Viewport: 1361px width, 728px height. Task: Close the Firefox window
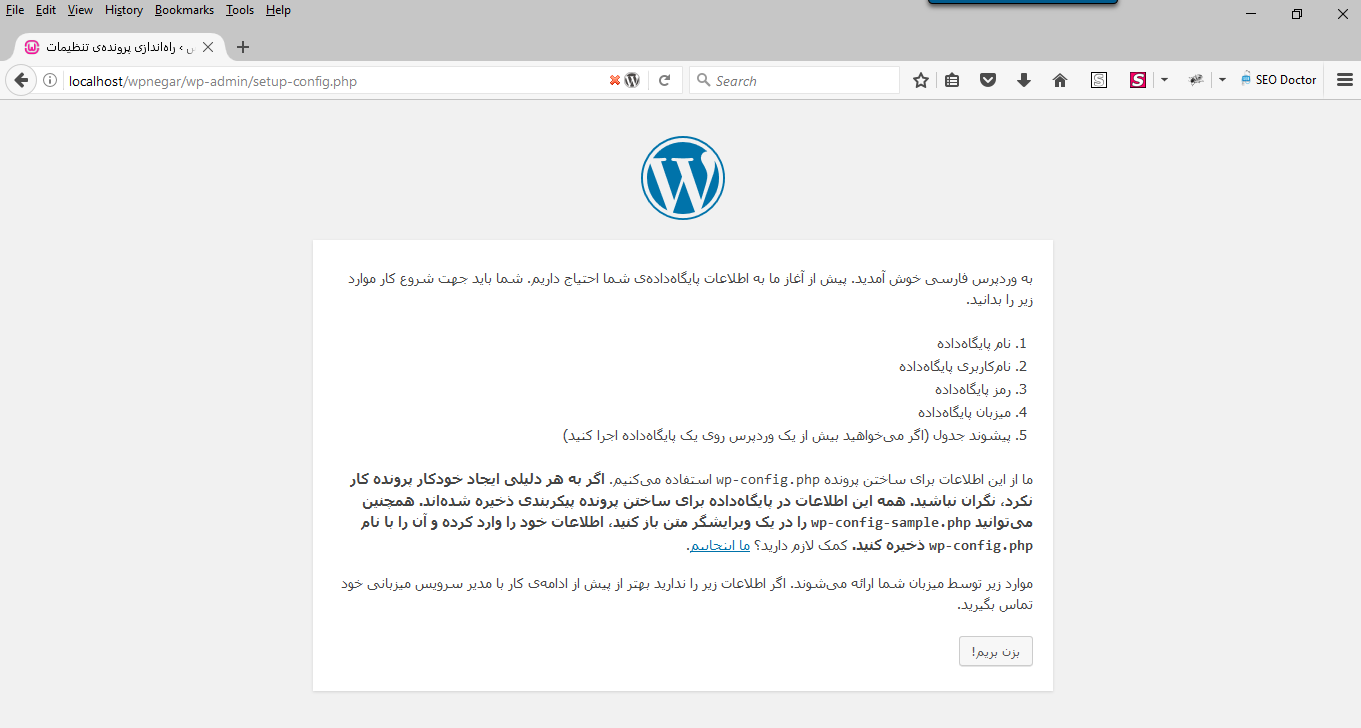click(1341, 13)
